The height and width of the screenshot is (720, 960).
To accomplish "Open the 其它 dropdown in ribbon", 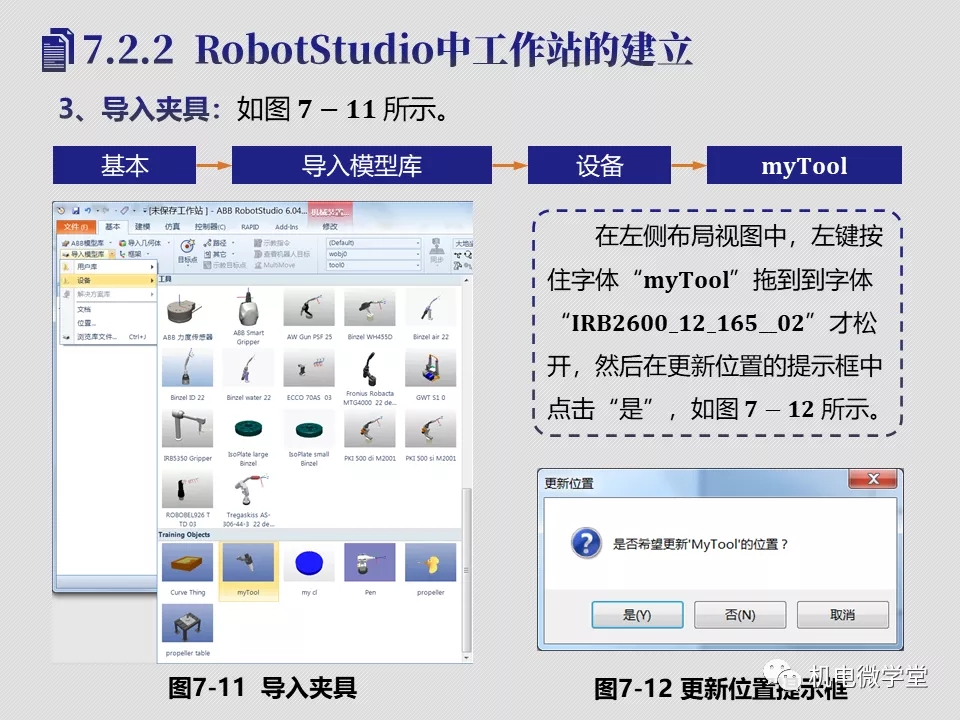I will (x=219, y=254).
